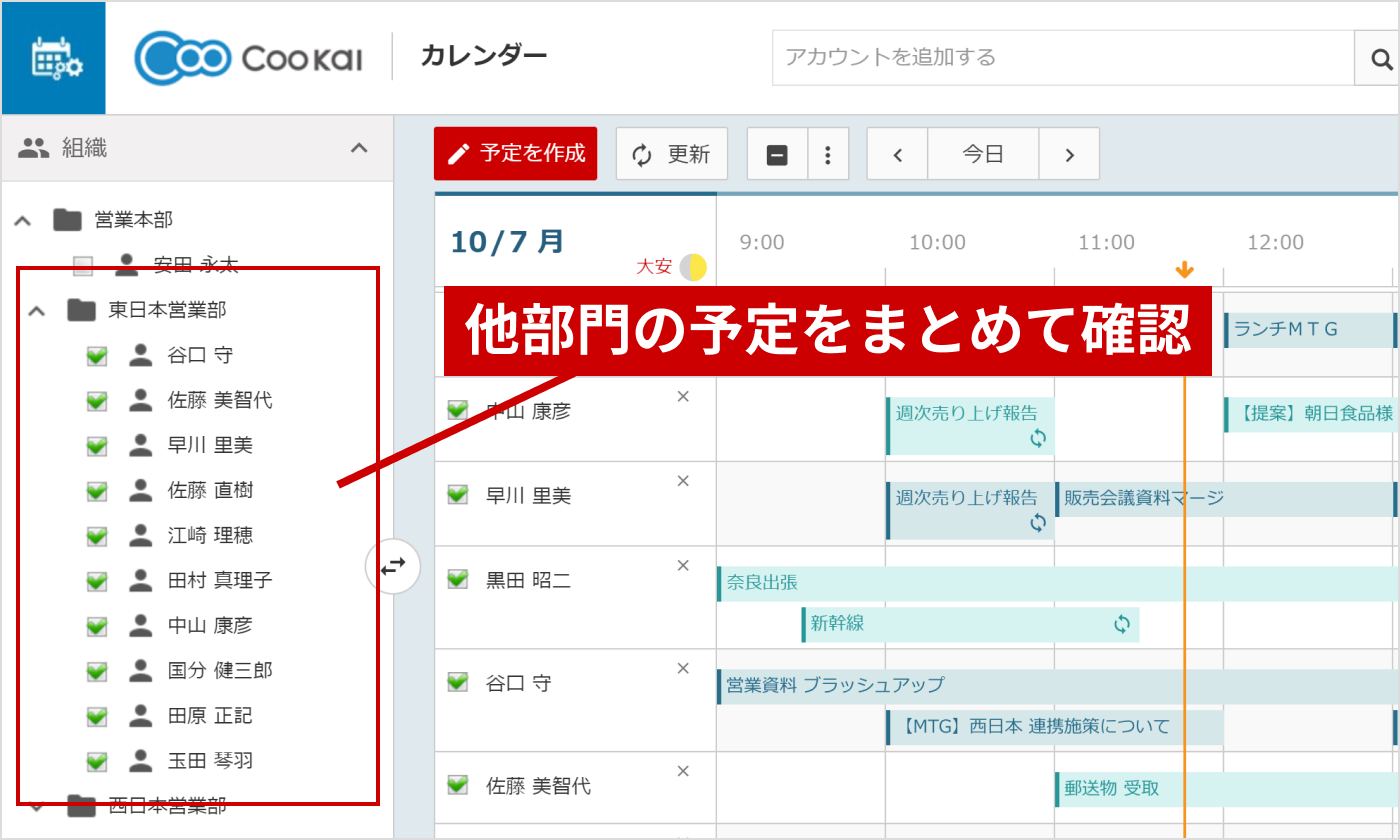
Task: Toggle 早川 里美 checkbox in calendar list
Action: 458,494
